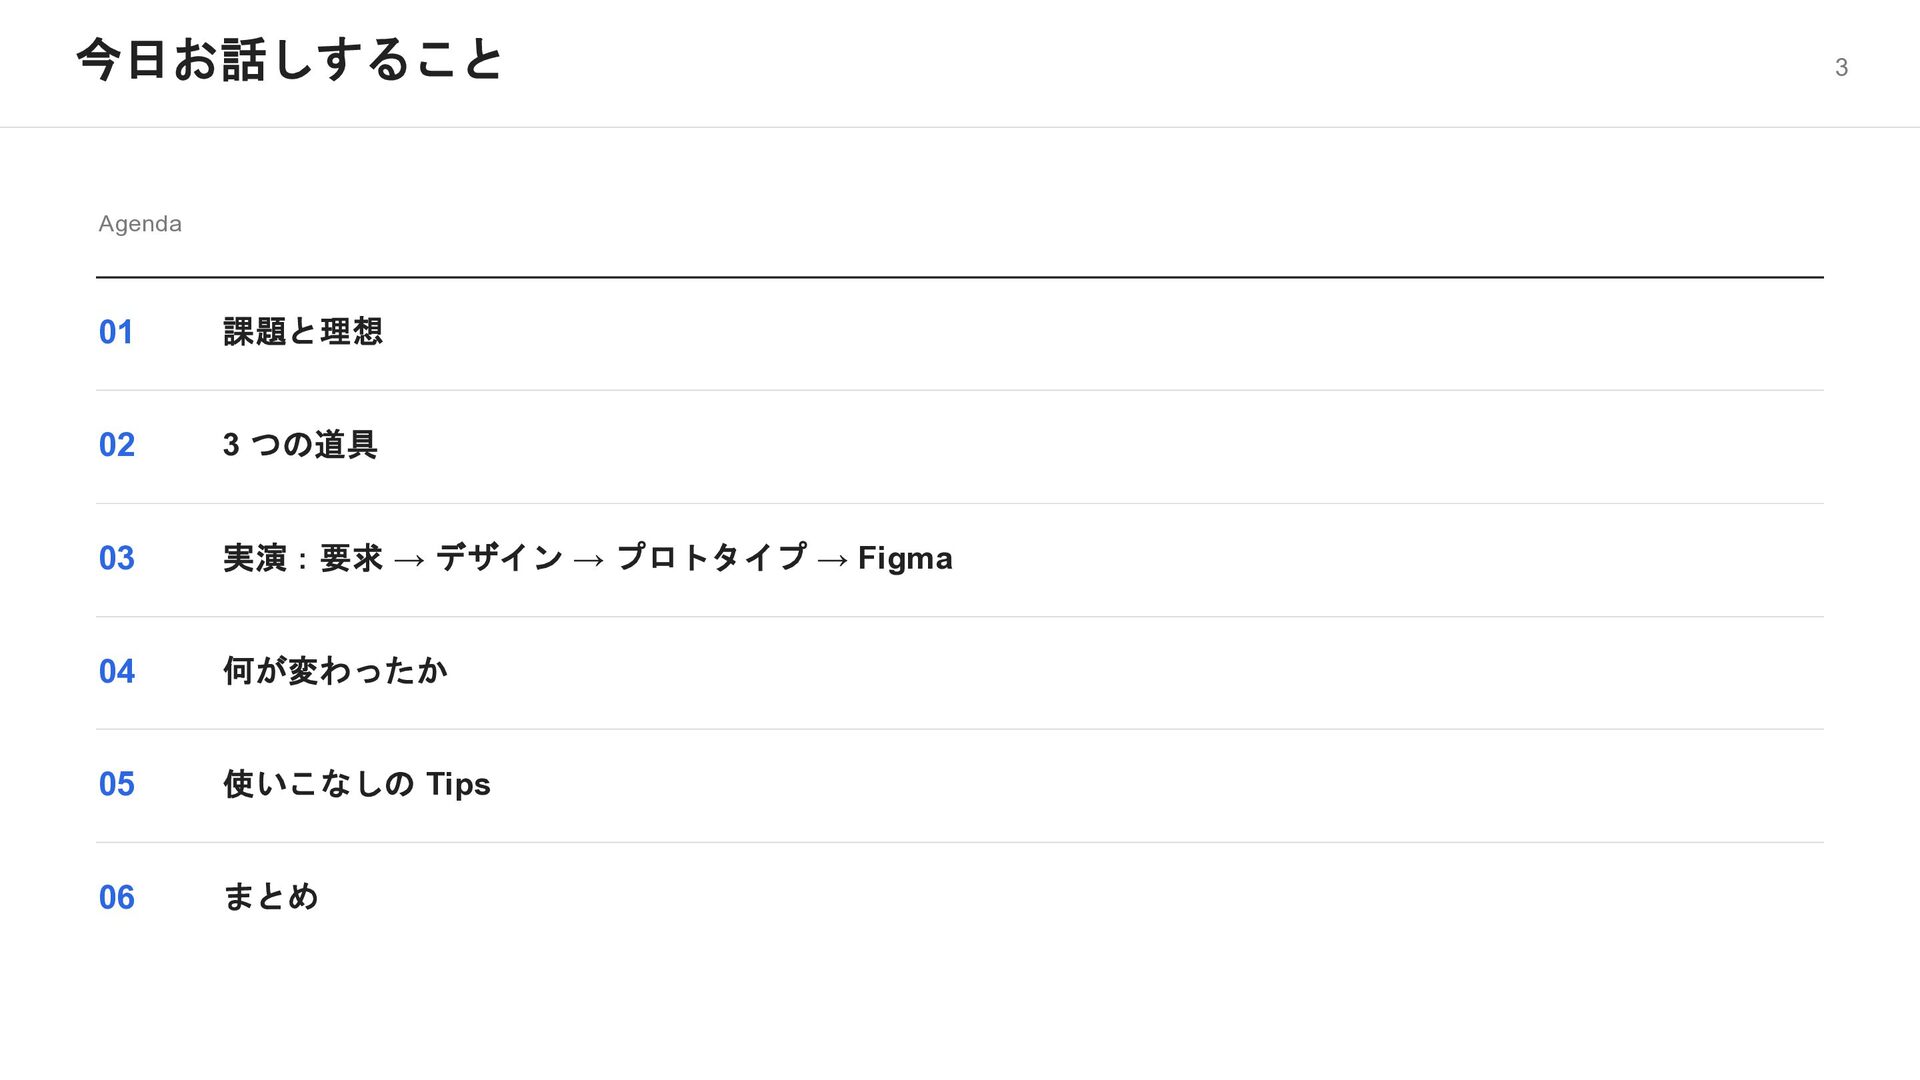Click the slide page number 3
Screen dimensions: 1920x1080
coord(1840,68)
